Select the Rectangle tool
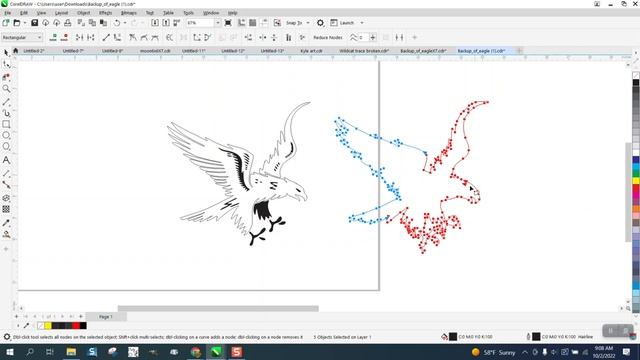The width and height of the screenshot is (640, 360). 6,124
